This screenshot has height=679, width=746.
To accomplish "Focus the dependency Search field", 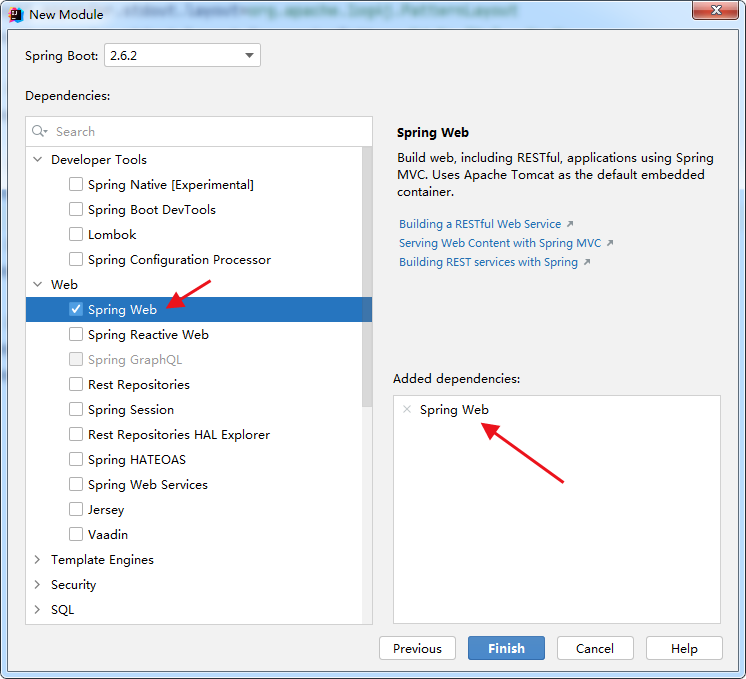I will pos(199,131).
